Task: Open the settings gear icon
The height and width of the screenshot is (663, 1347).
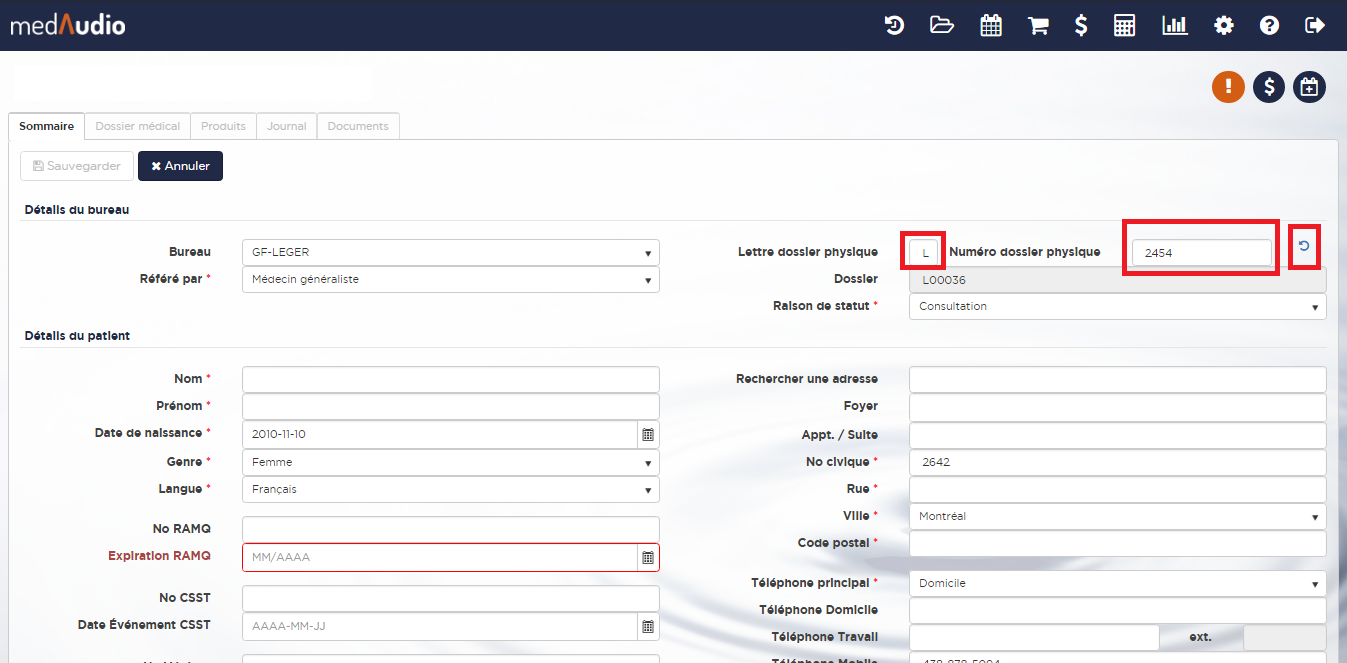Action: (x=1223, y=26)
